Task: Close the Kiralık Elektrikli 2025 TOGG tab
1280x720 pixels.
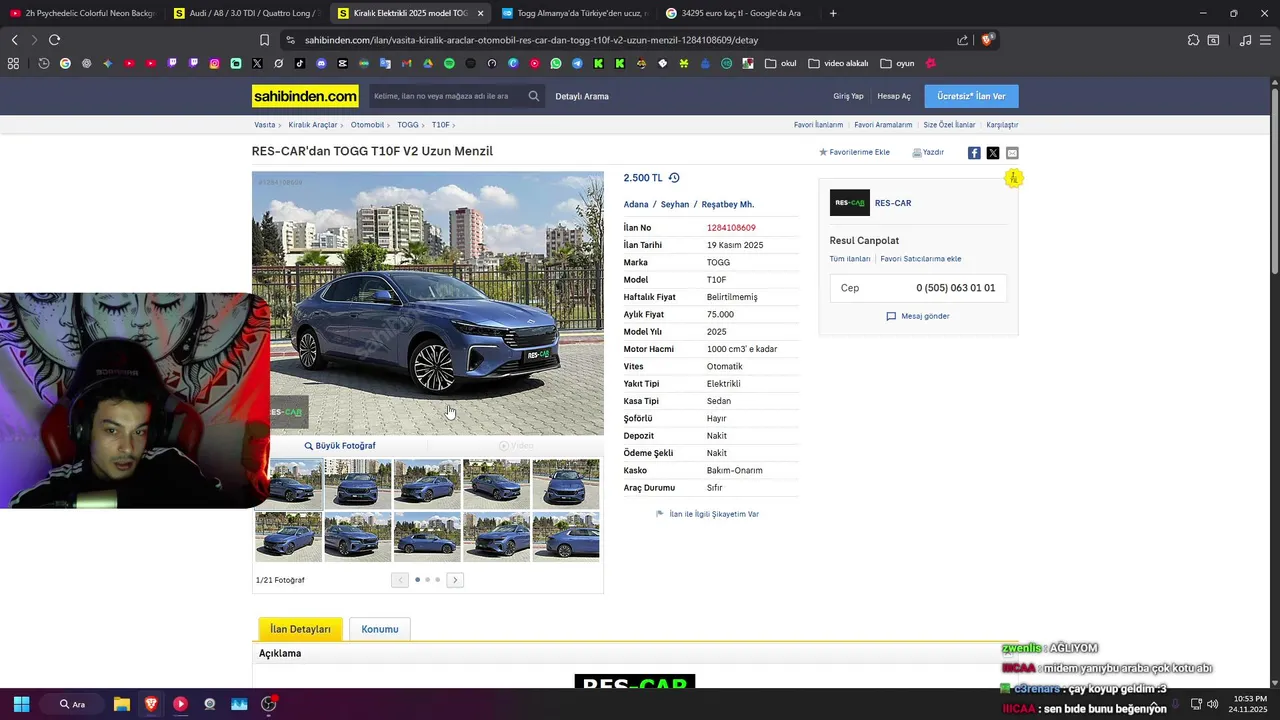Action: (480, 13)
